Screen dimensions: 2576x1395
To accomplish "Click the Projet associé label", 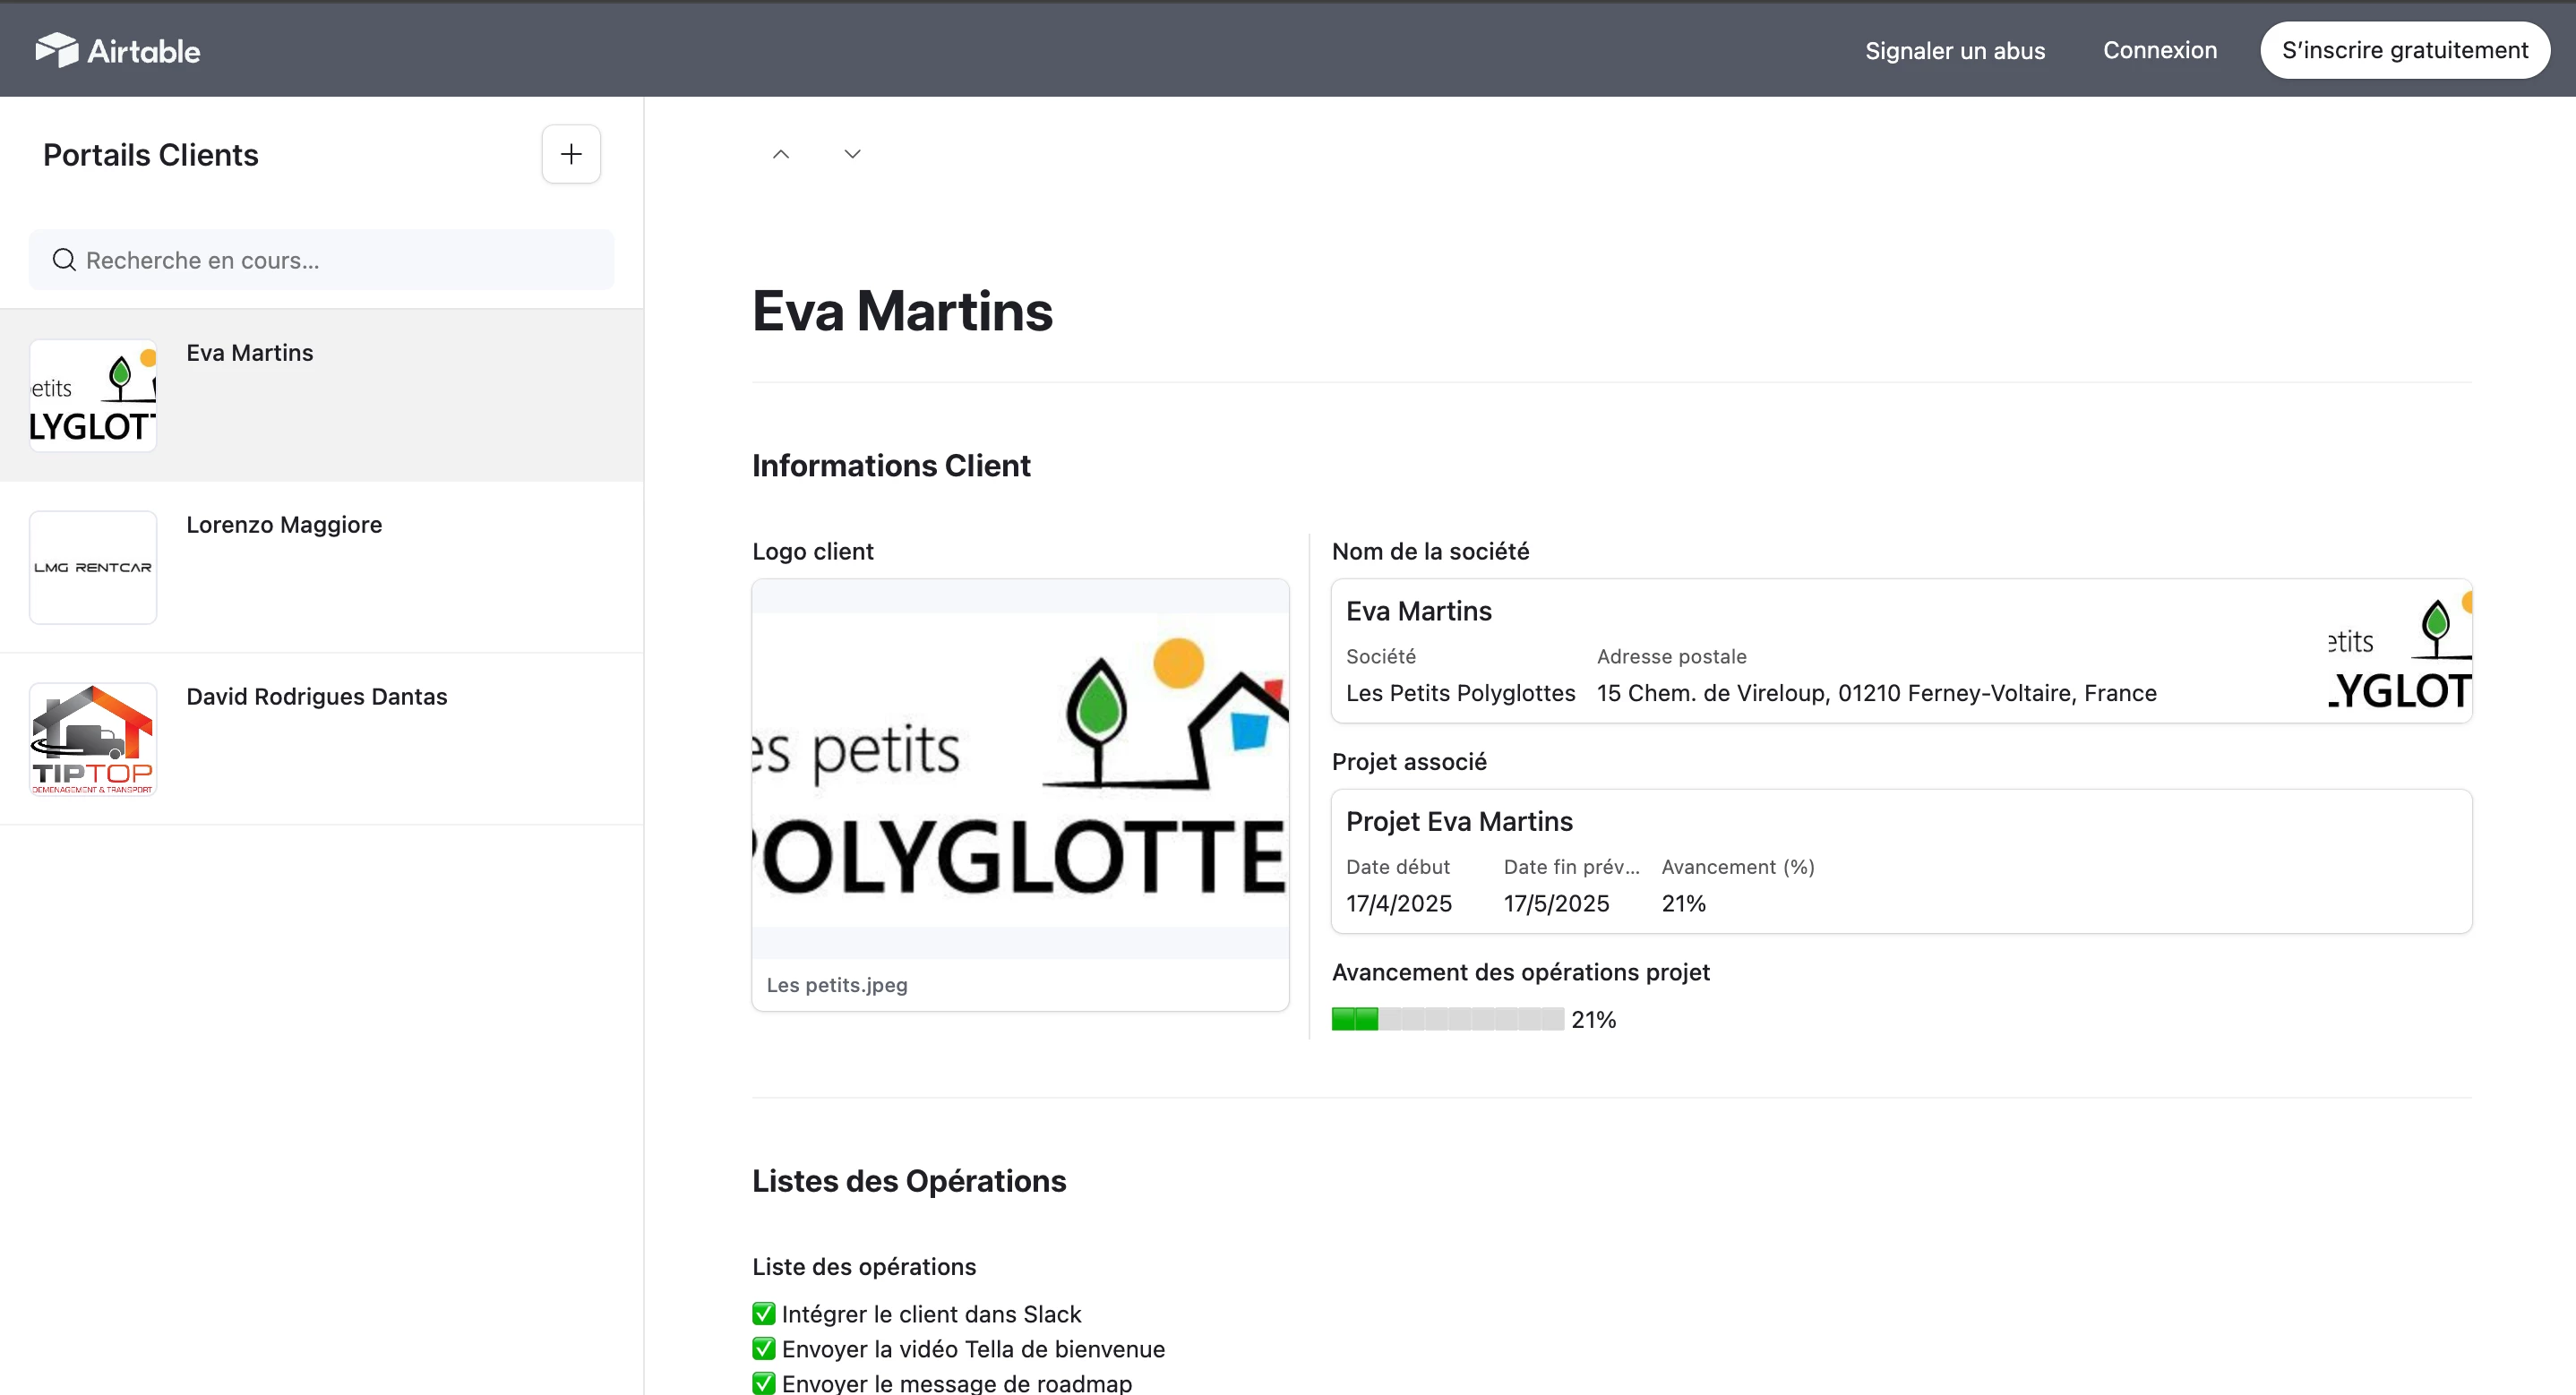I will 1409,762.
